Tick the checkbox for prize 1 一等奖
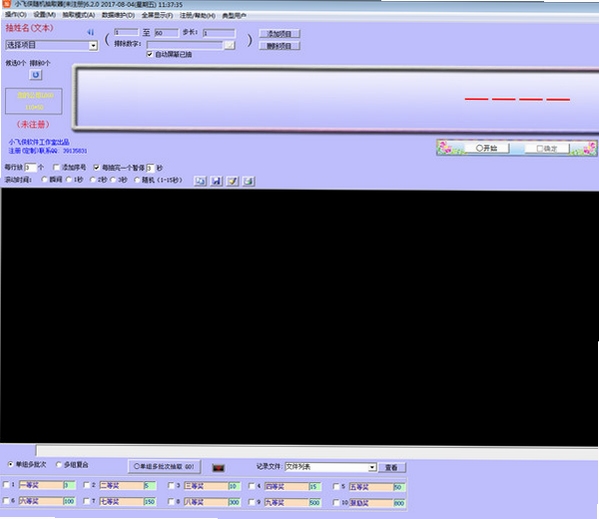Image resolution: width=599 pixels, height=519 pixels. coord(6,485)
